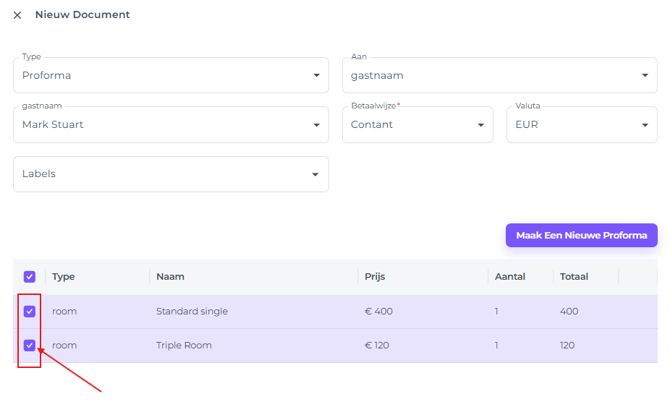Open the gastnaam dropdown with Mark Stuart
670x407 pixels.
pyautogui.click(x=170, y=125)
